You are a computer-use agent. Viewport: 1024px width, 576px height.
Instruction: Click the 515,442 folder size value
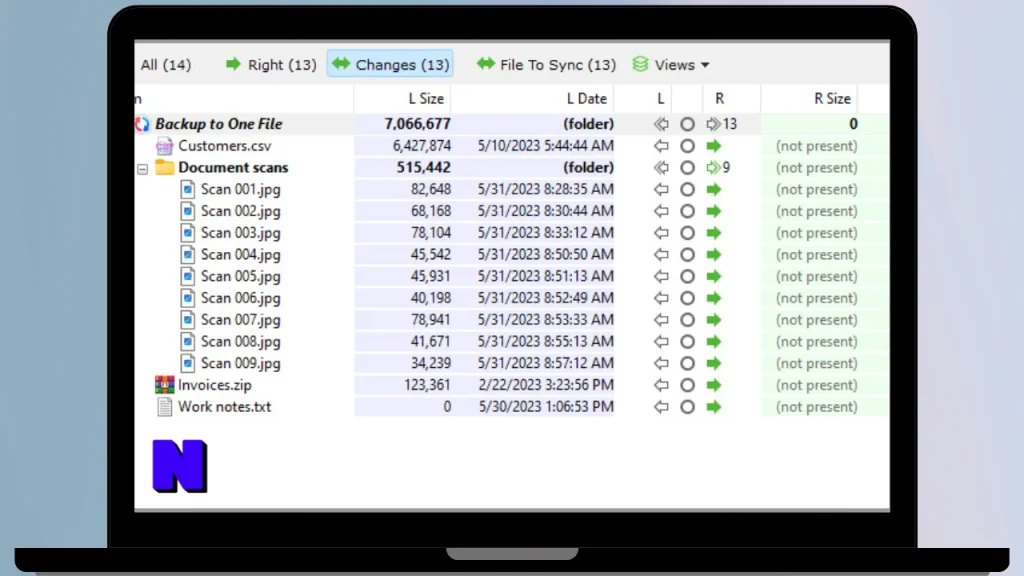[423, 168]
